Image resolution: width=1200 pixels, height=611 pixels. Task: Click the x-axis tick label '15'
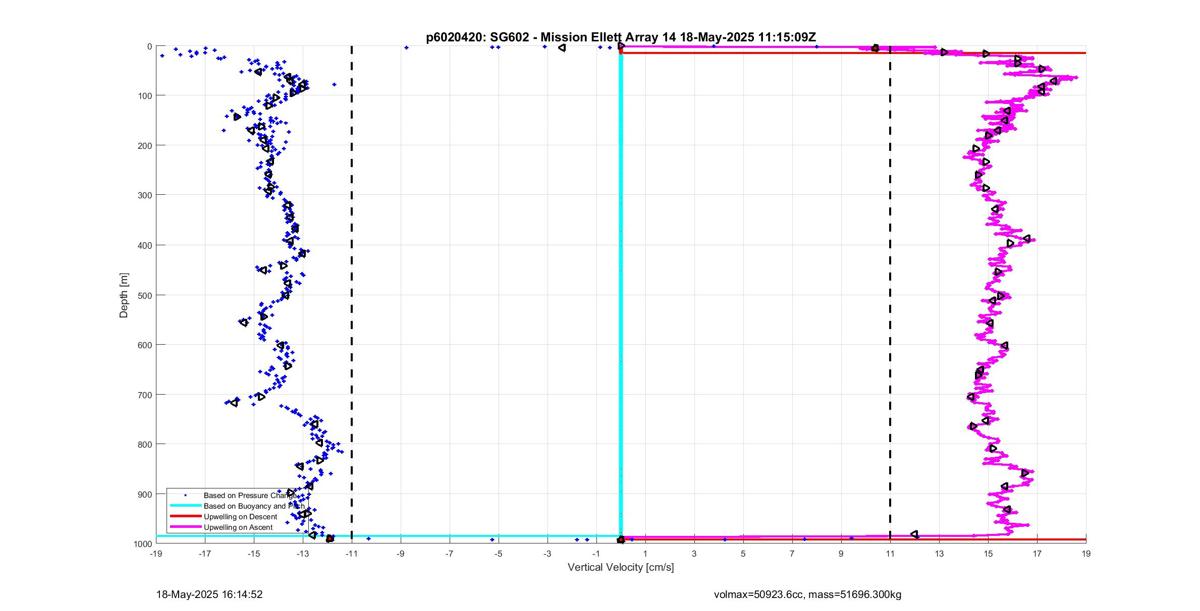coord(988,552)
